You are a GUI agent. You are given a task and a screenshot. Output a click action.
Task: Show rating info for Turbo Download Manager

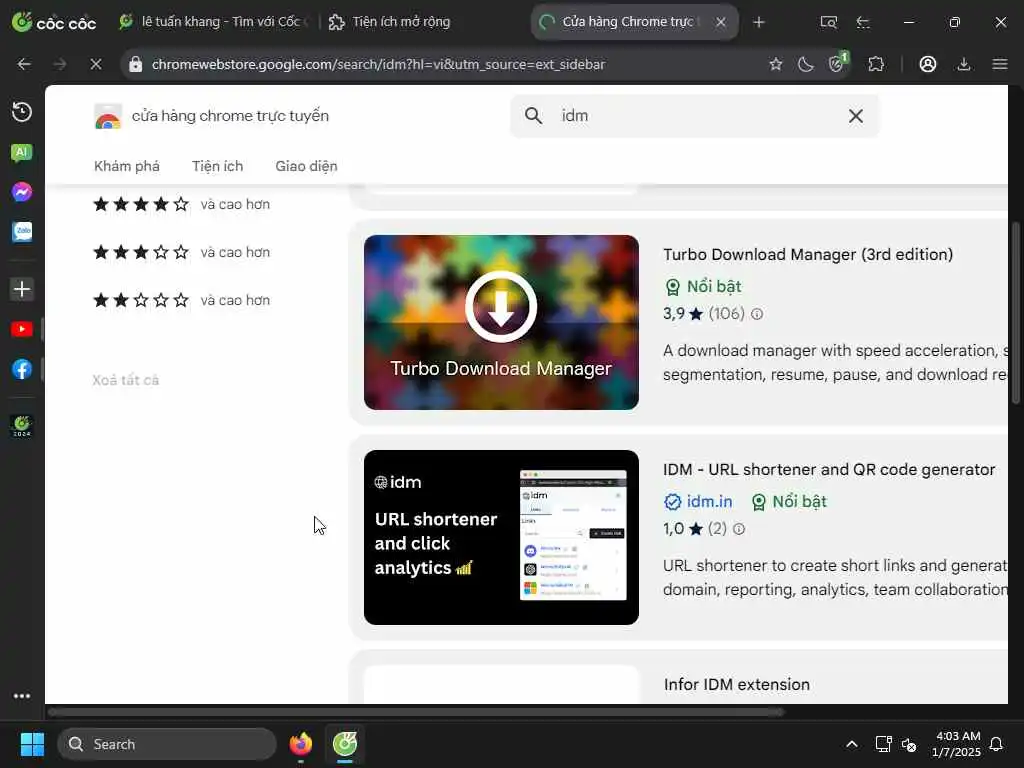[x=757, y=314]
